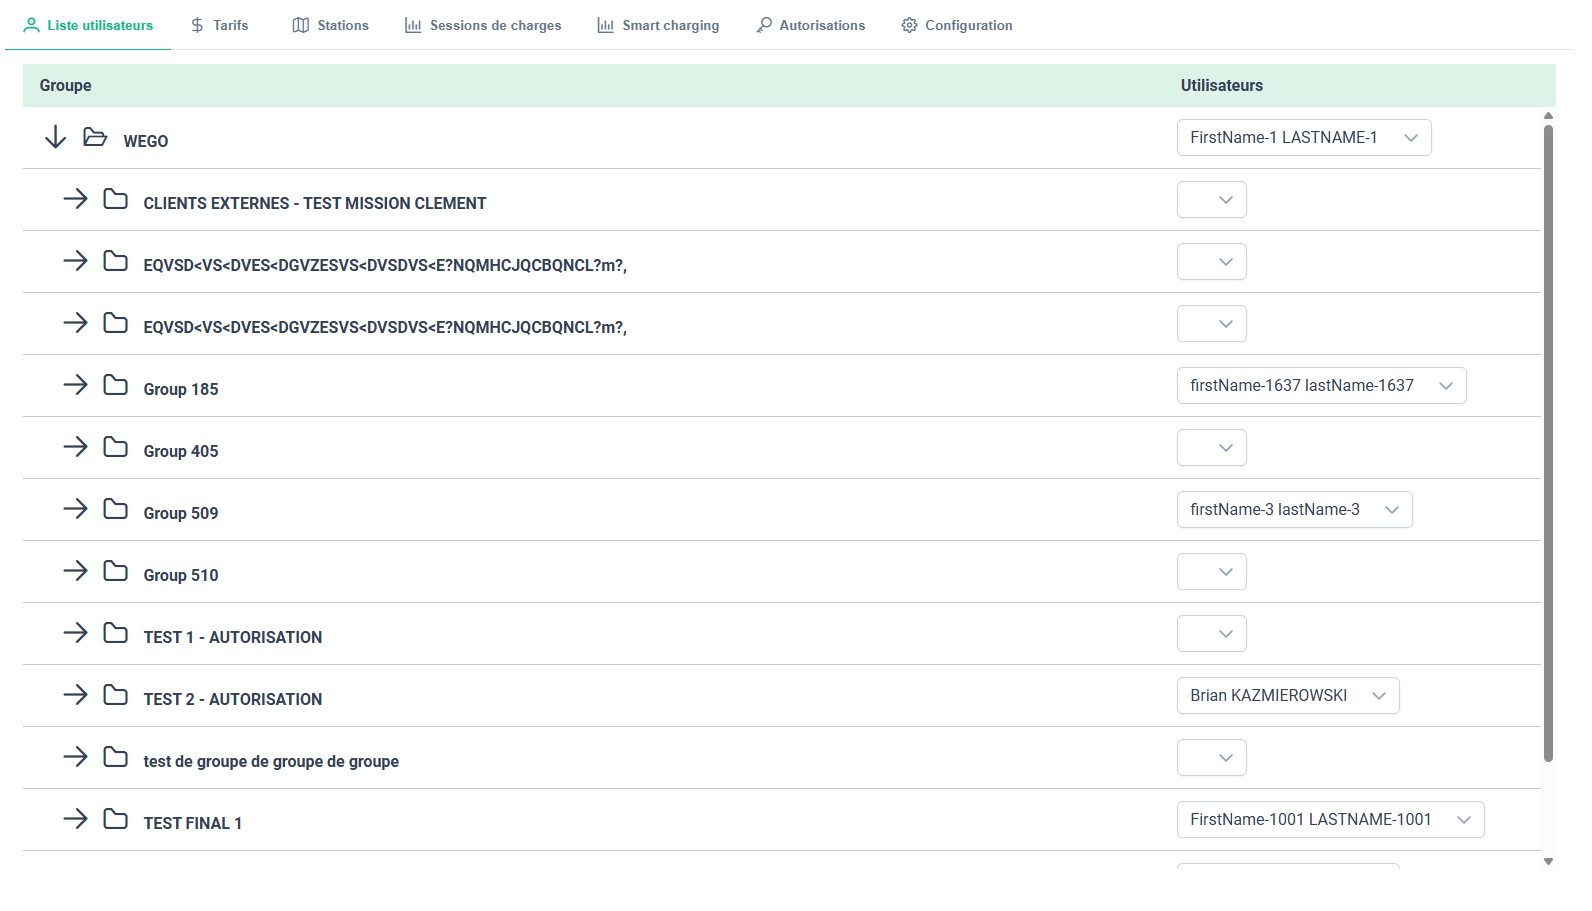Open the firstName-1637 lastName-1637 dropdown
Viewport: 1592px width, 911px height.
coord(1320,386)
